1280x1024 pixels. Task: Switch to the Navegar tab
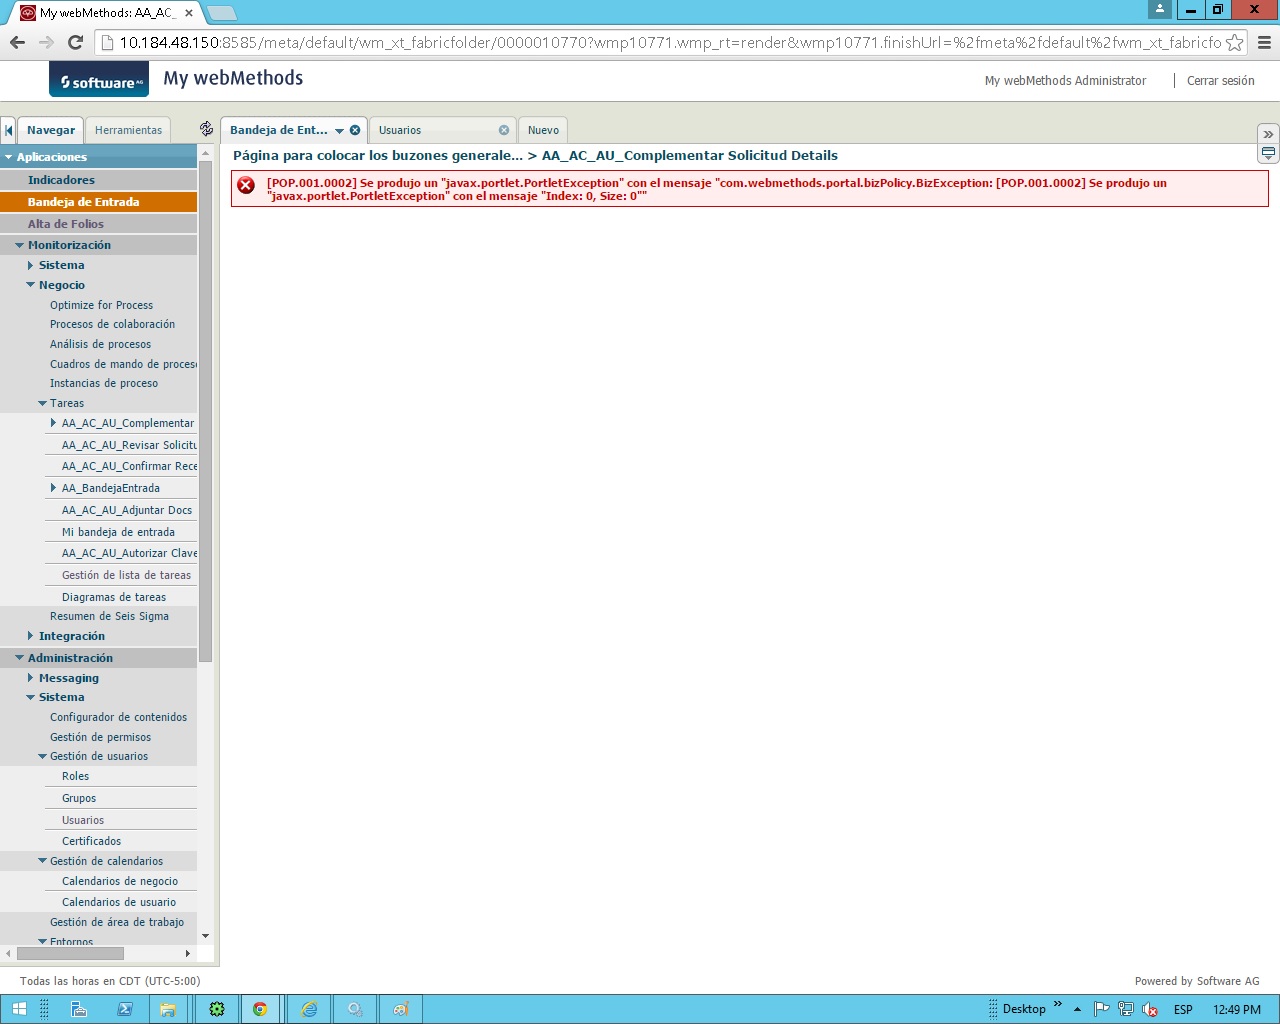[x=51, y=130]
